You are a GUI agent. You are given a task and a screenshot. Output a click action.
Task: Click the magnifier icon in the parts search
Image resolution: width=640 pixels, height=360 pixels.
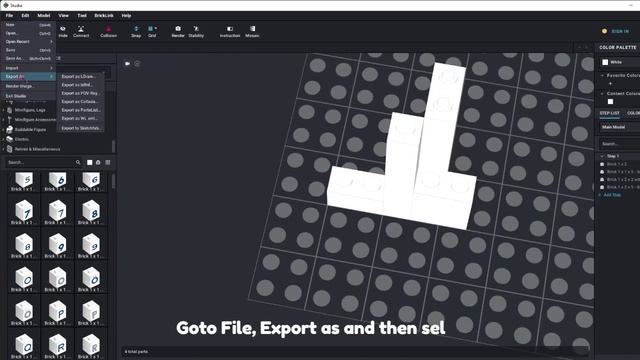coord(78,162)
